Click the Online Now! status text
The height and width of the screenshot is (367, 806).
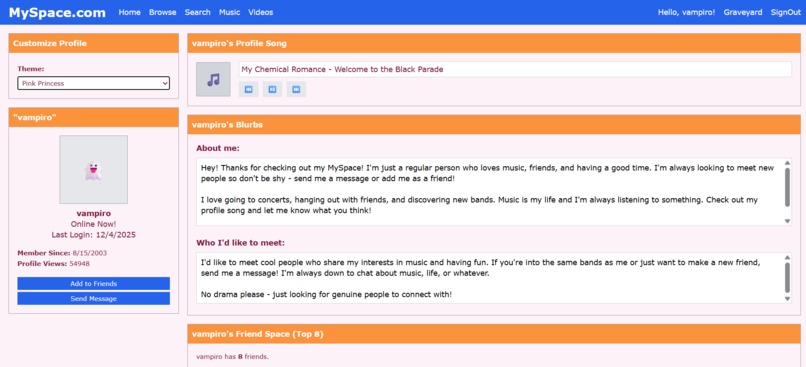coord(94,224)
